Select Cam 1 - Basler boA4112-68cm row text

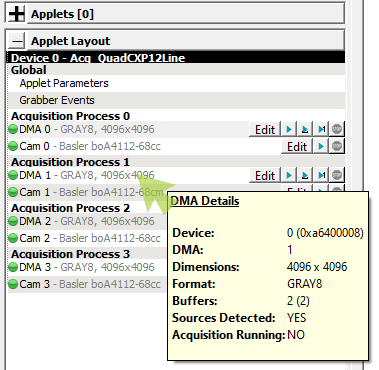point(91,192)
